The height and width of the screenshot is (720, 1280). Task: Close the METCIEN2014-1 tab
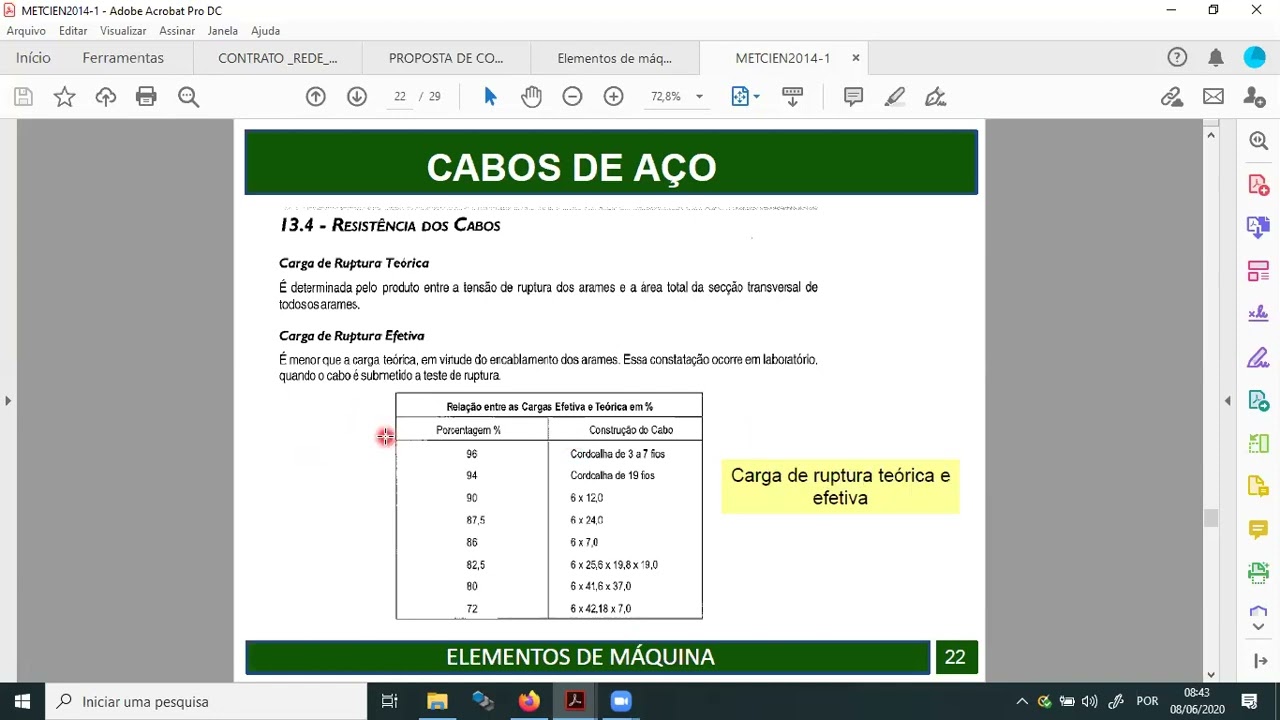(x=855, y=58)
